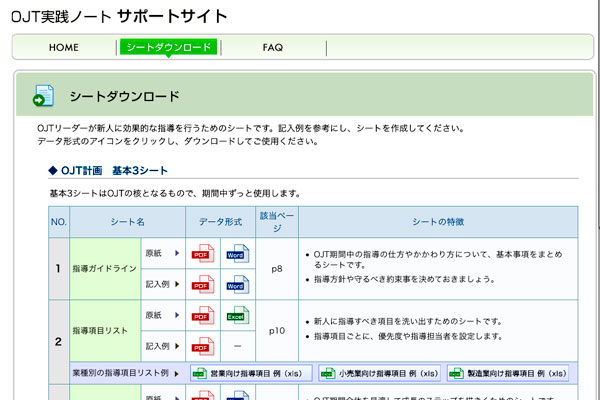The width and height of the screenshot is (600, 400).
Task: Select the active シートダウンロード tab
Action: pos(168,47)
